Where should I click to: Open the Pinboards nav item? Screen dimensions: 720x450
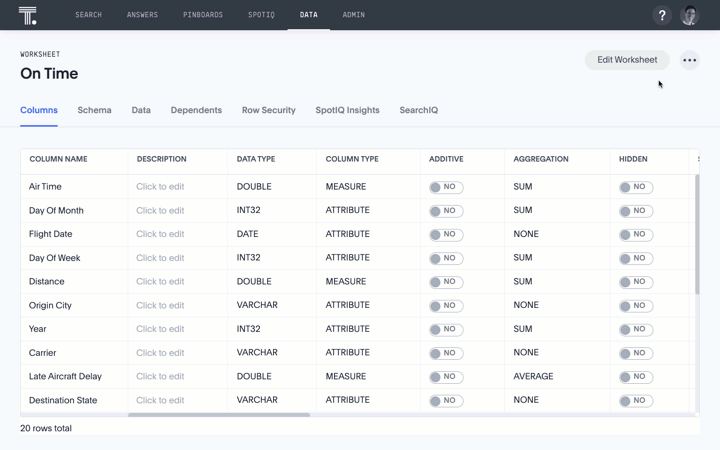pyautogui.click(x=203, y=15)
